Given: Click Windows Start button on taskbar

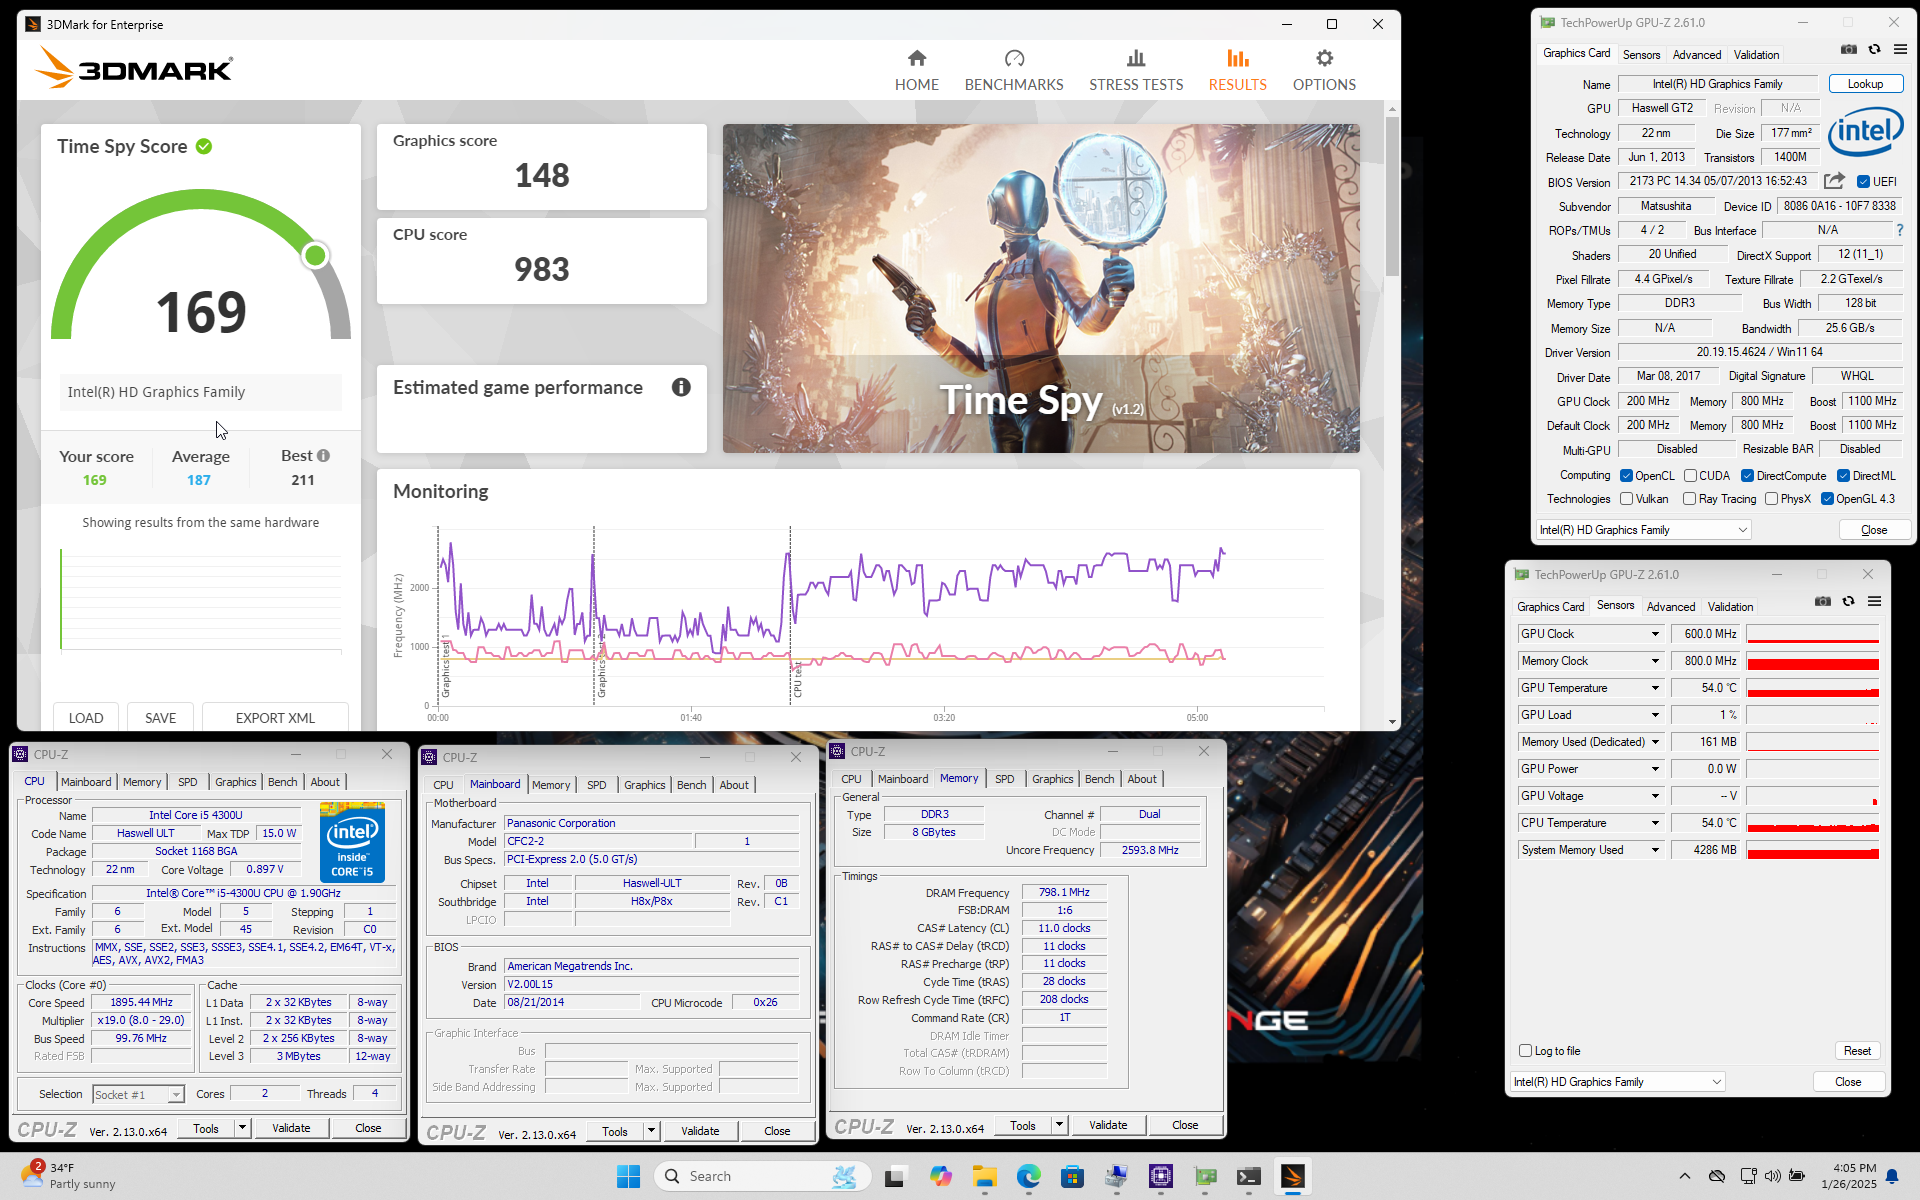Looking at the screenshot, I should click(628, 1176).
